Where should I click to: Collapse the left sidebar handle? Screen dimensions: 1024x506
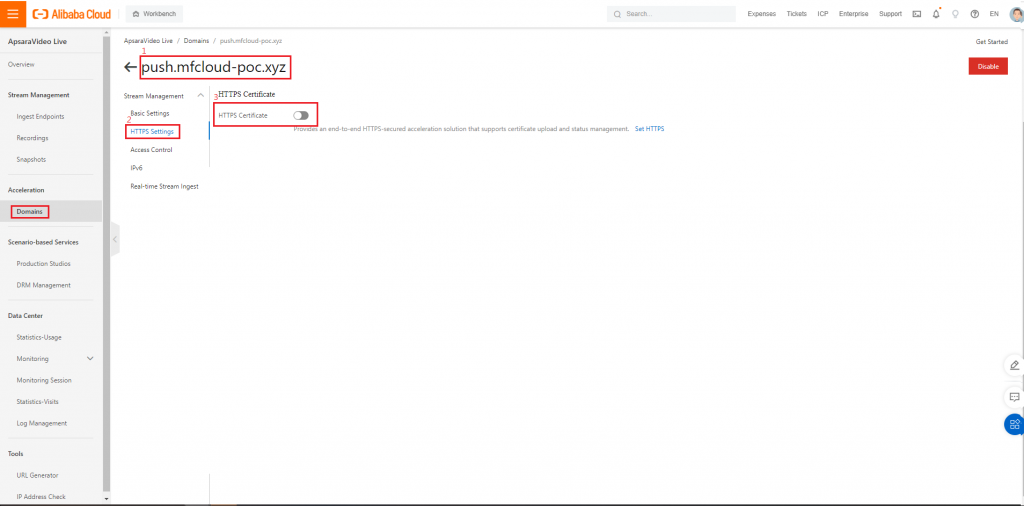[x=115, y=240]
